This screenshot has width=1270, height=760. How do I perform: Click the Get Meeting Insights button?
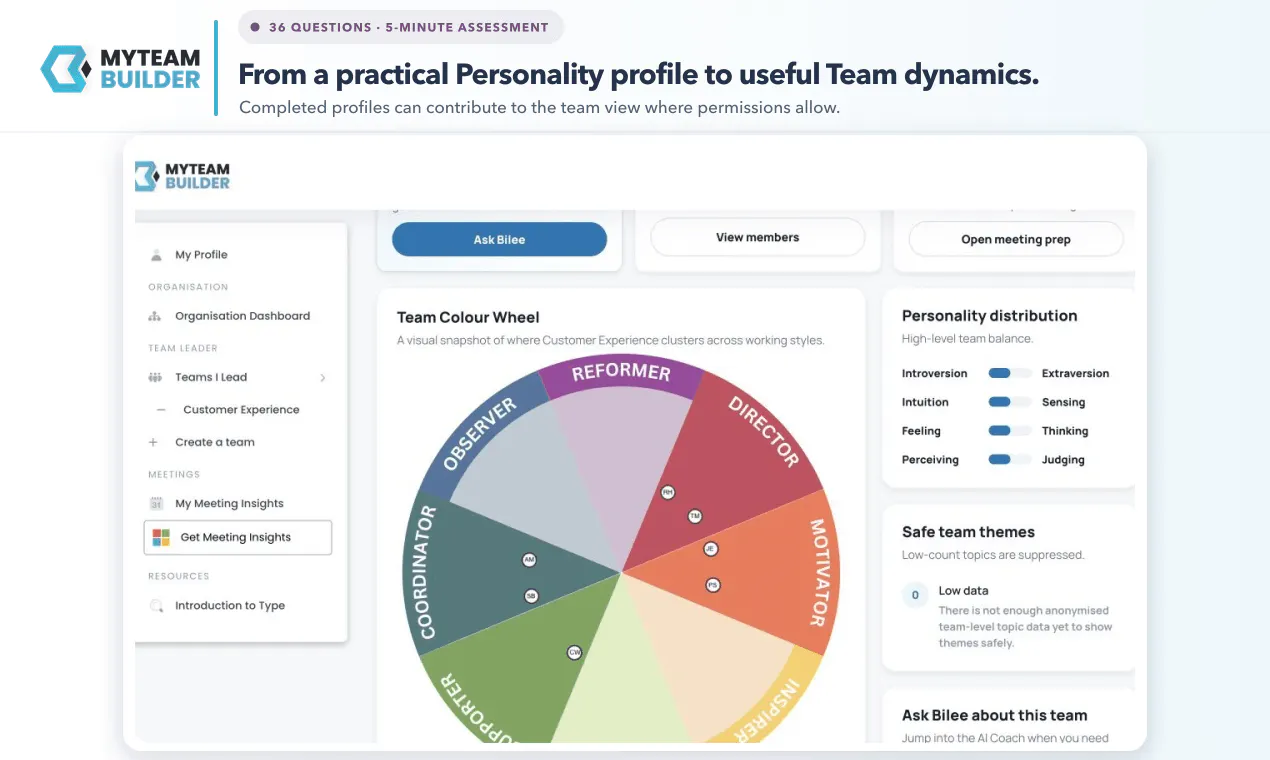(238, 538)
